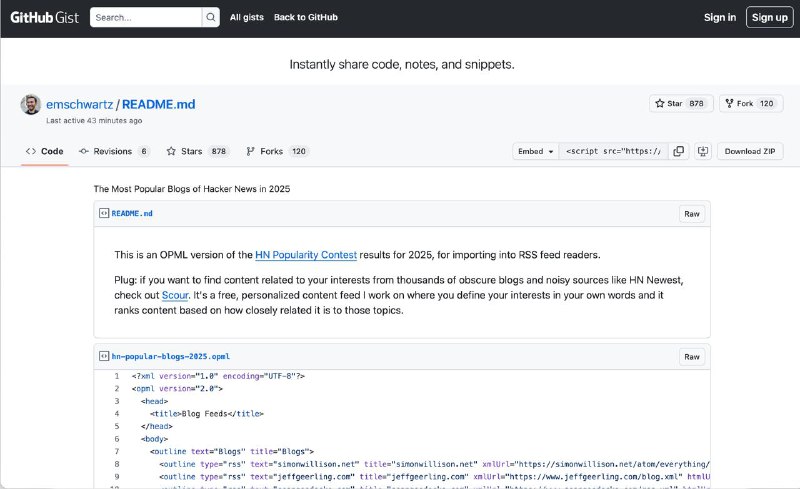Switch to the Revisions tab
800x489 pixels.
[x=113, y=151]
